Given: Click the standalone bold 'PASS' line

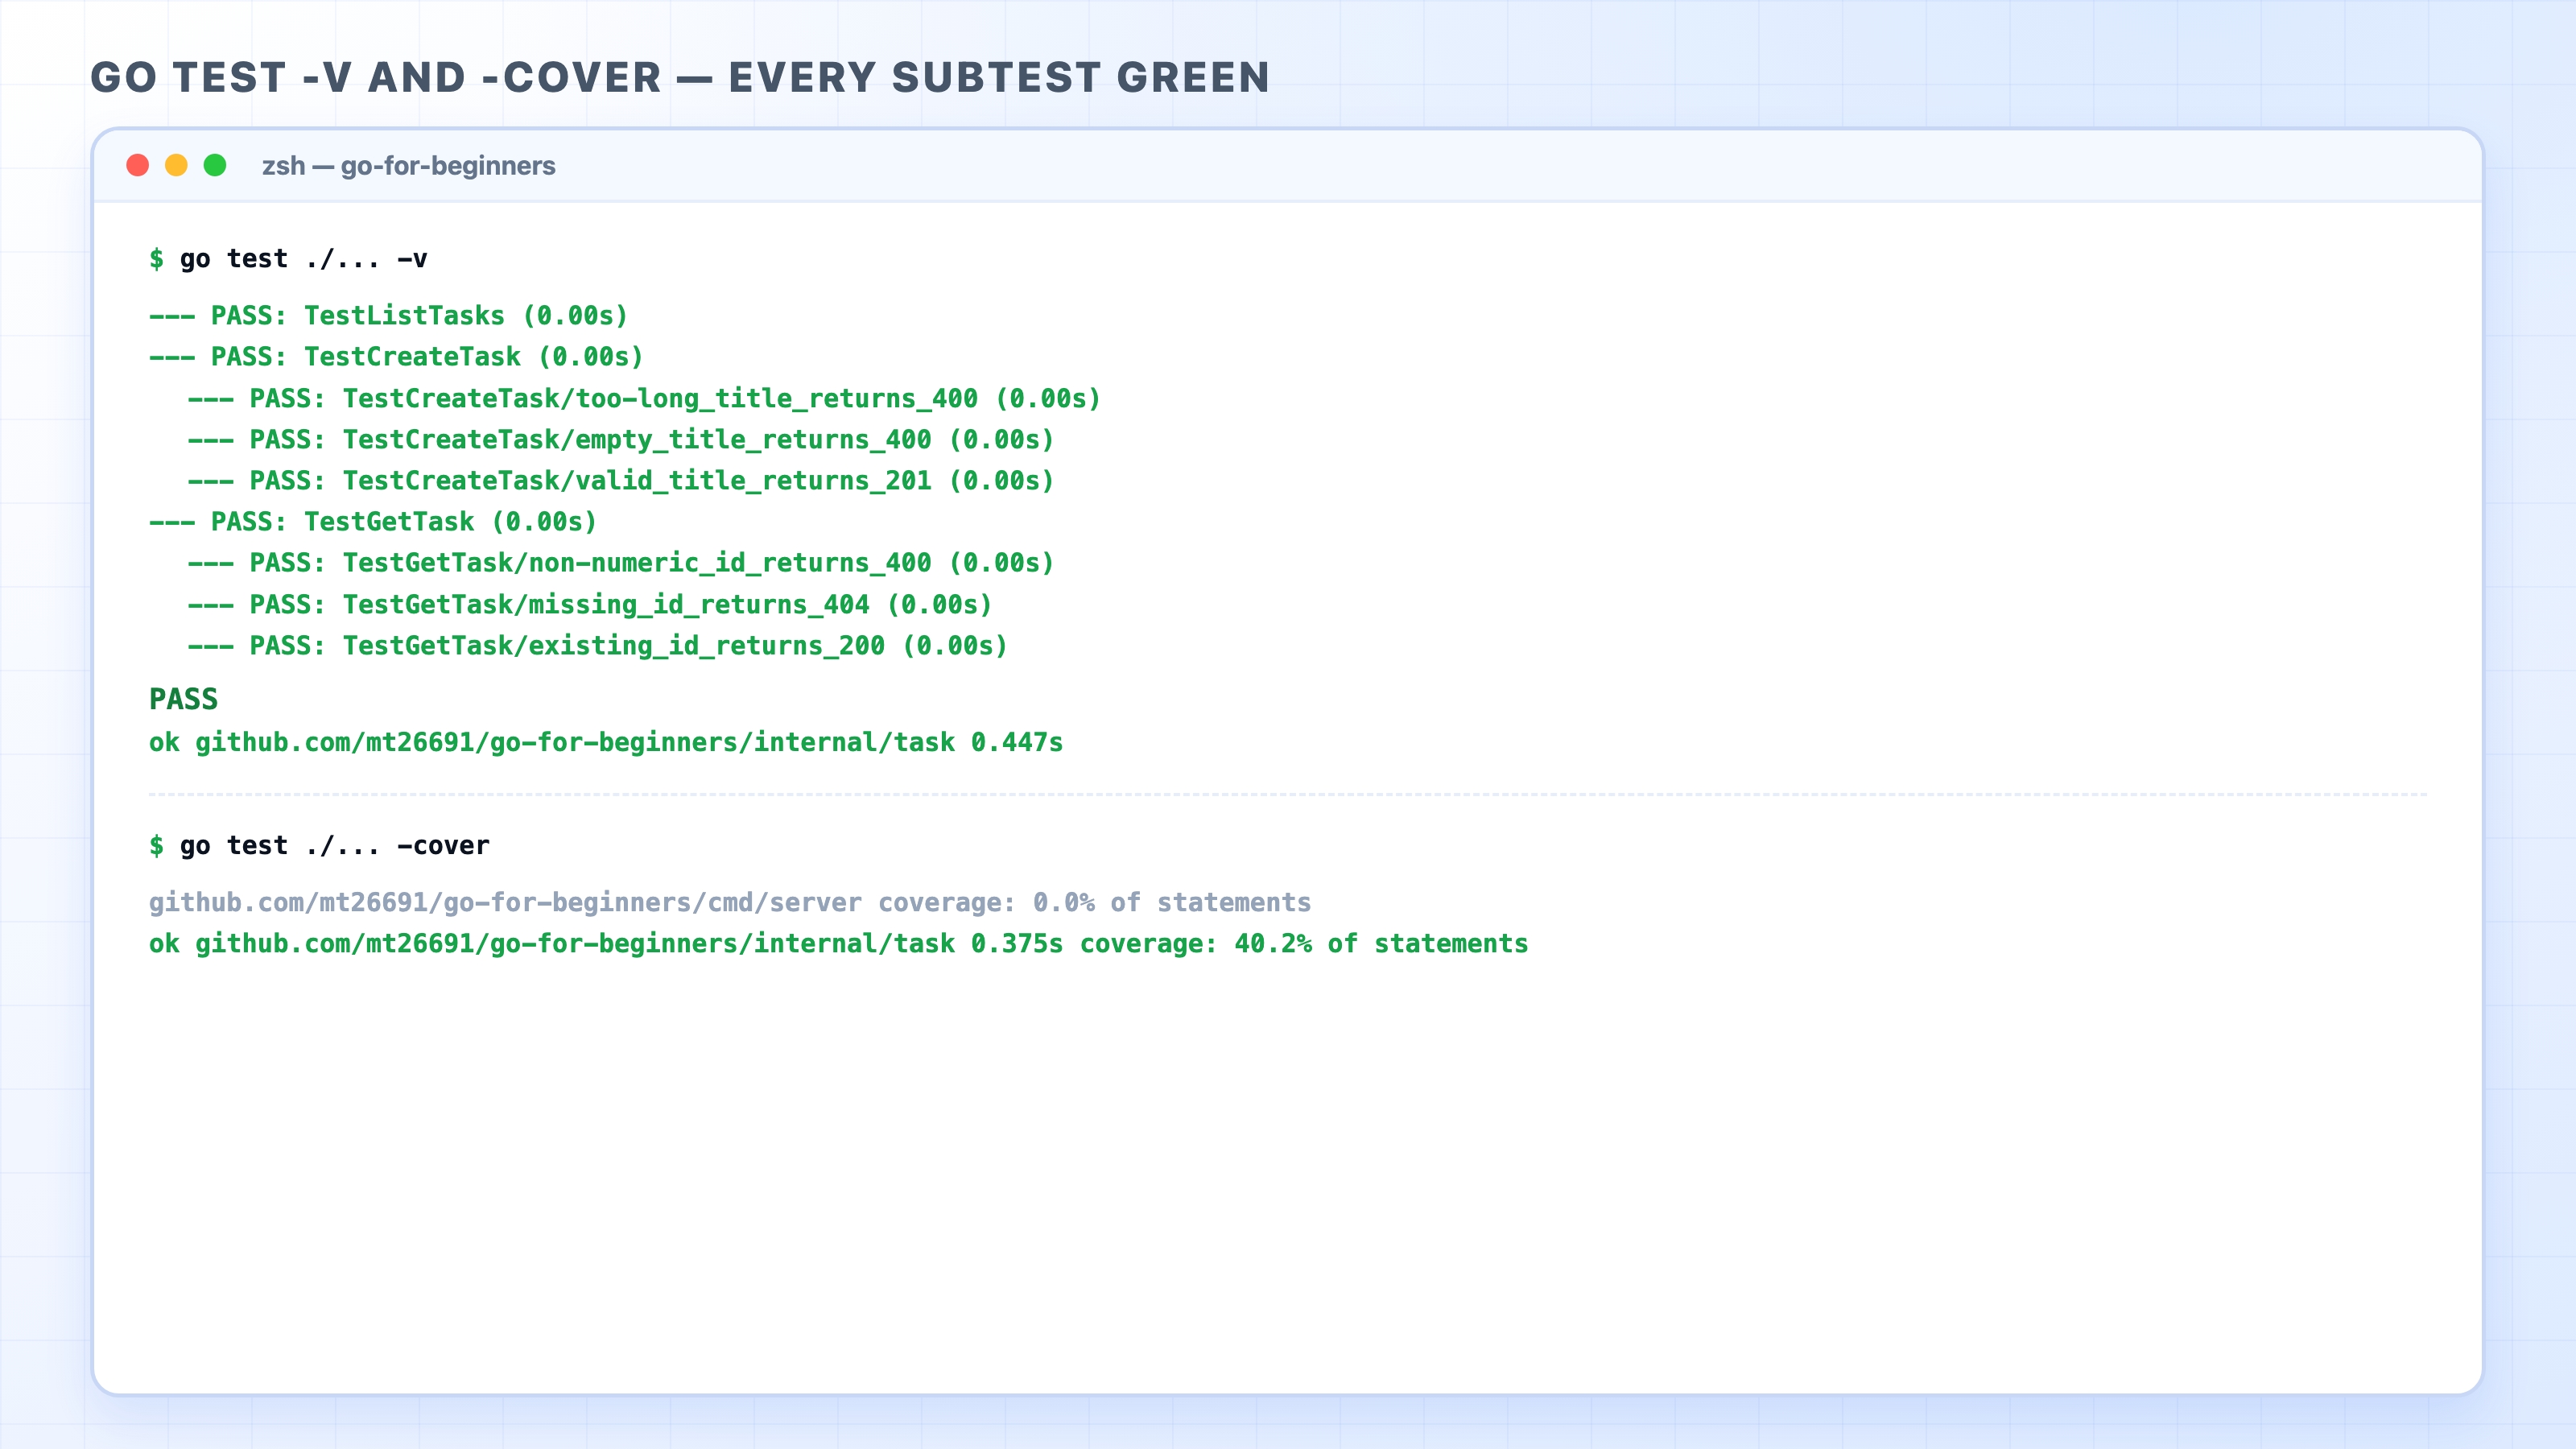Looking at the screenshot, I should (x=183, y=699).
